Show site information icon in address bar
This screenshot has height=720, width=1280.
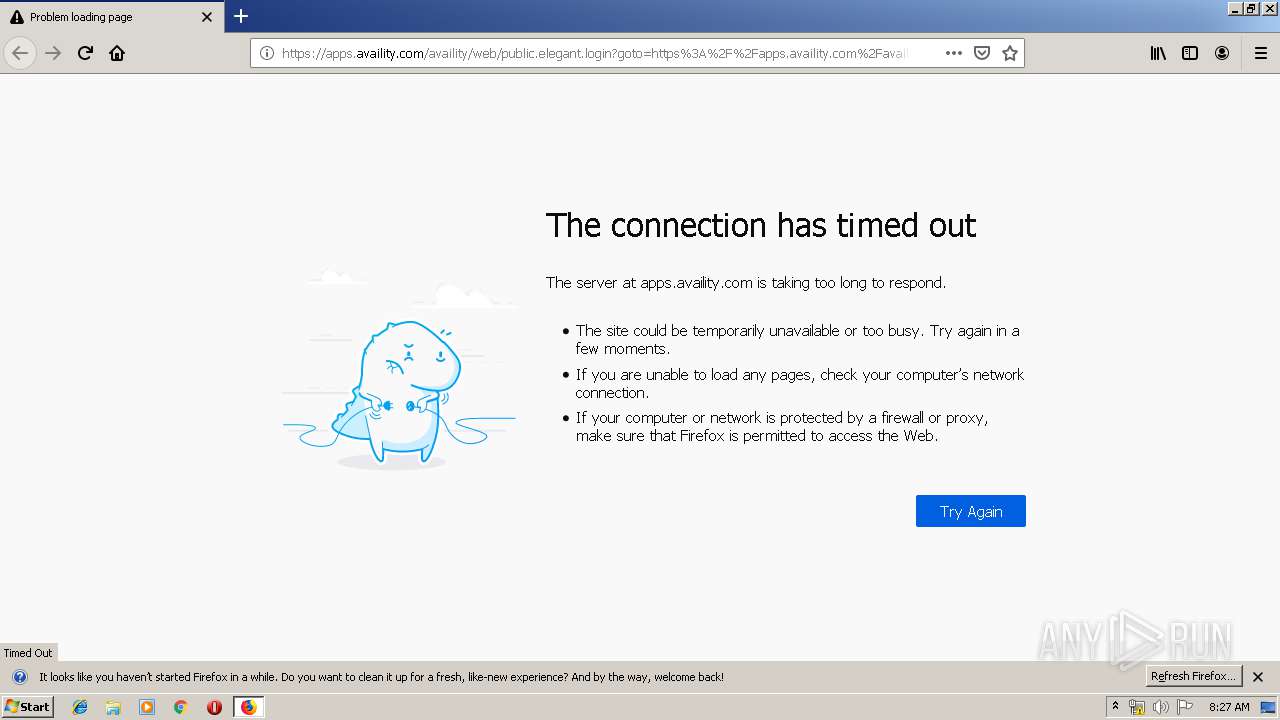(x=267, y=53)
